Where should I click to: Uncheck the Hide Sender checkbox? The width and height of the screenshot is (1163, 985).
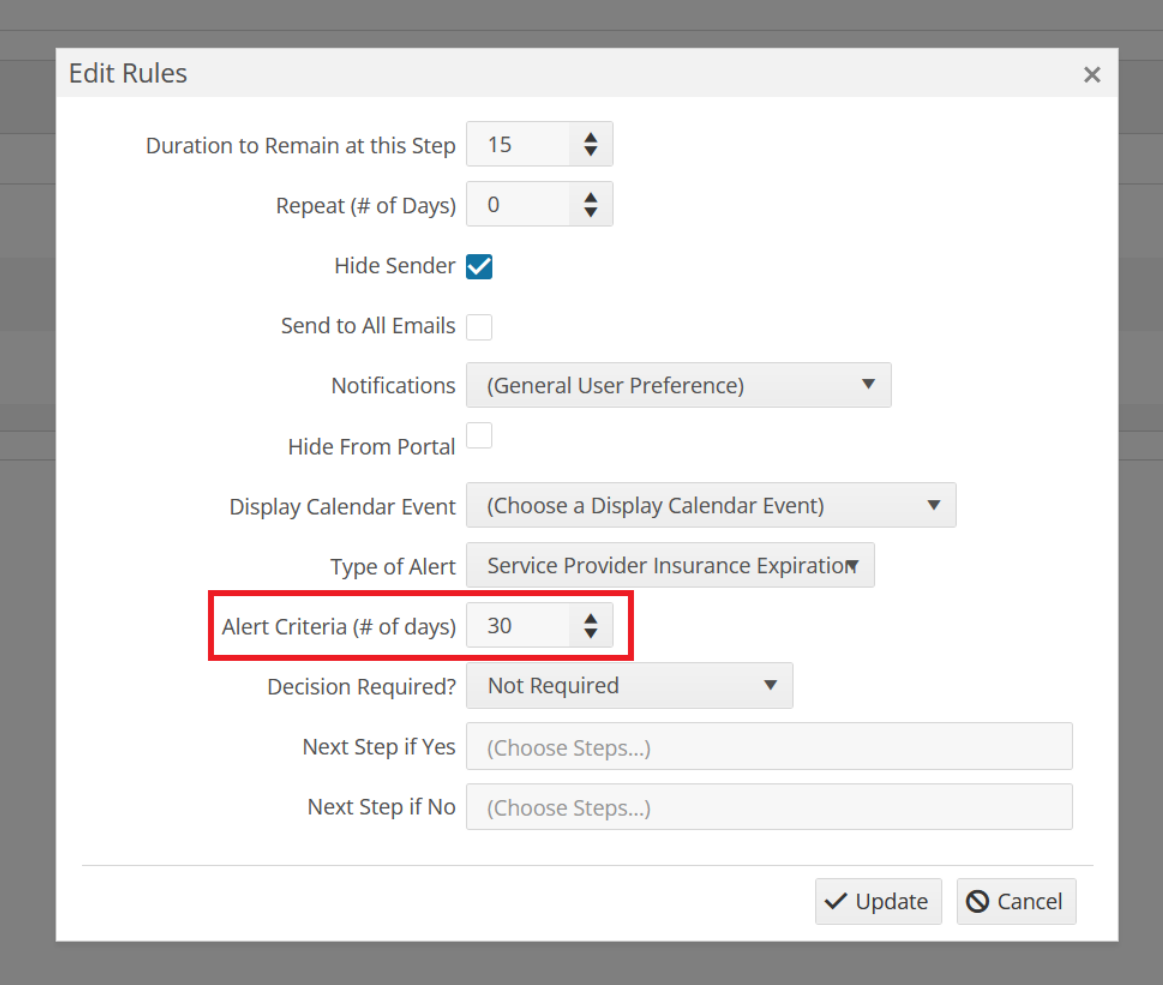pos(479,266)
